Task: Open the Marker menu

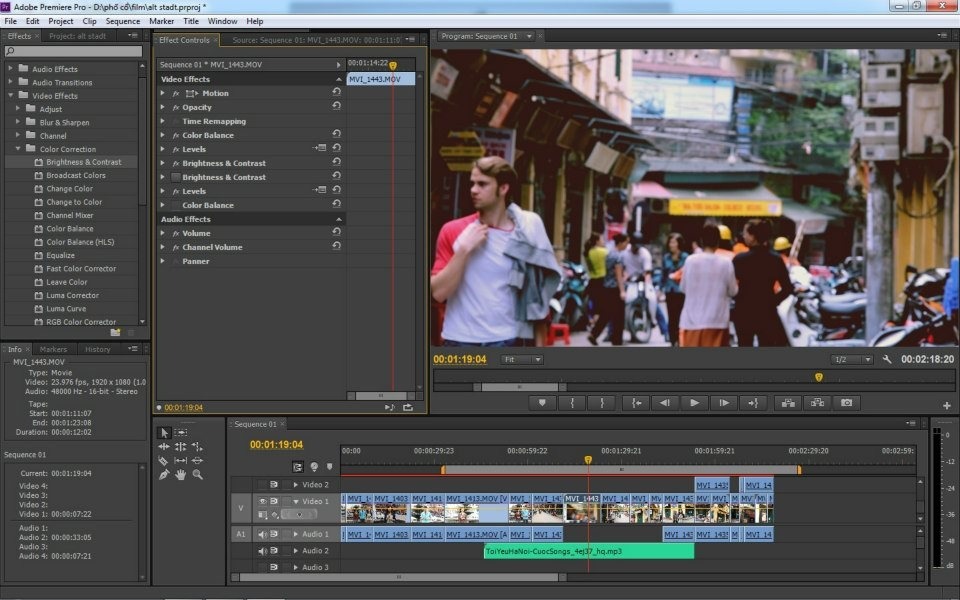Action: (x=162, y=21)
